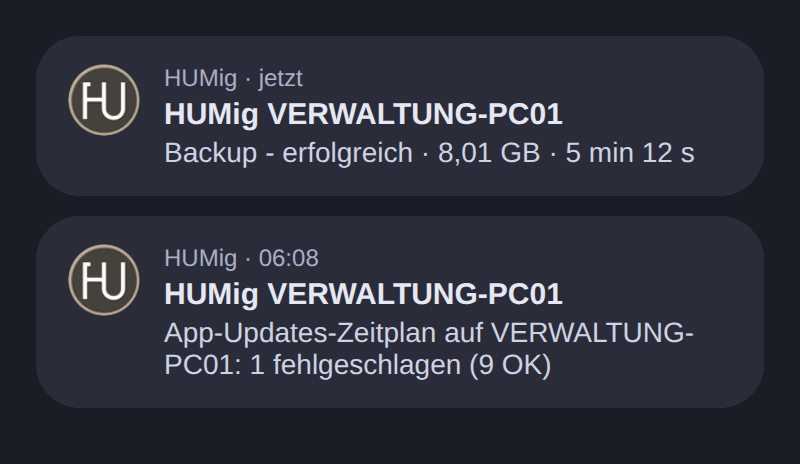
Task: Select the title of the 06:08 notification
Action: tap(363, 294)
